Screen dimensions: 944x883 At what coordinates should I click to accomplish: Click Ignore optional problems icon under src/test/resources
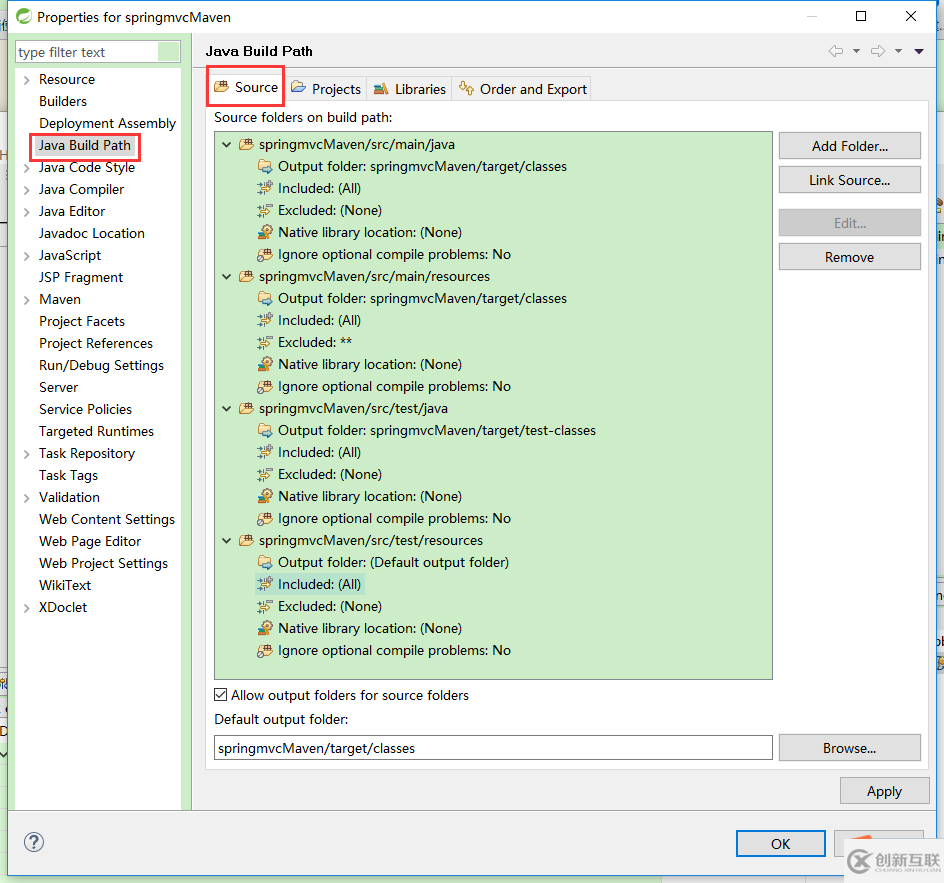(265, 650)
